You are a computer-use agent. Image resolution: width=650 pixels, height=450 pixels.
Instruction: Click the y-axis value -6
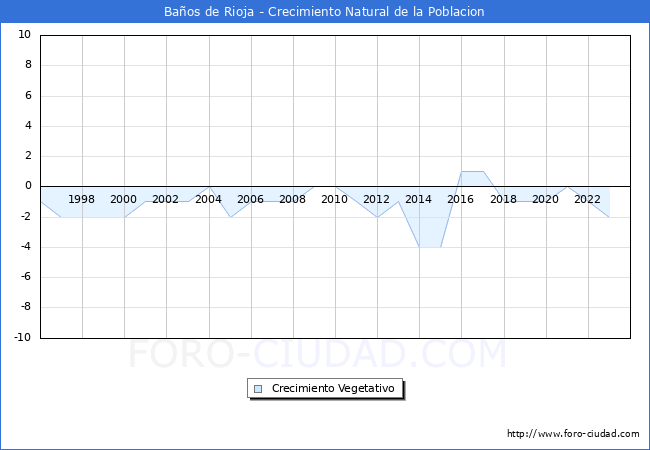[x=26, y=277]
